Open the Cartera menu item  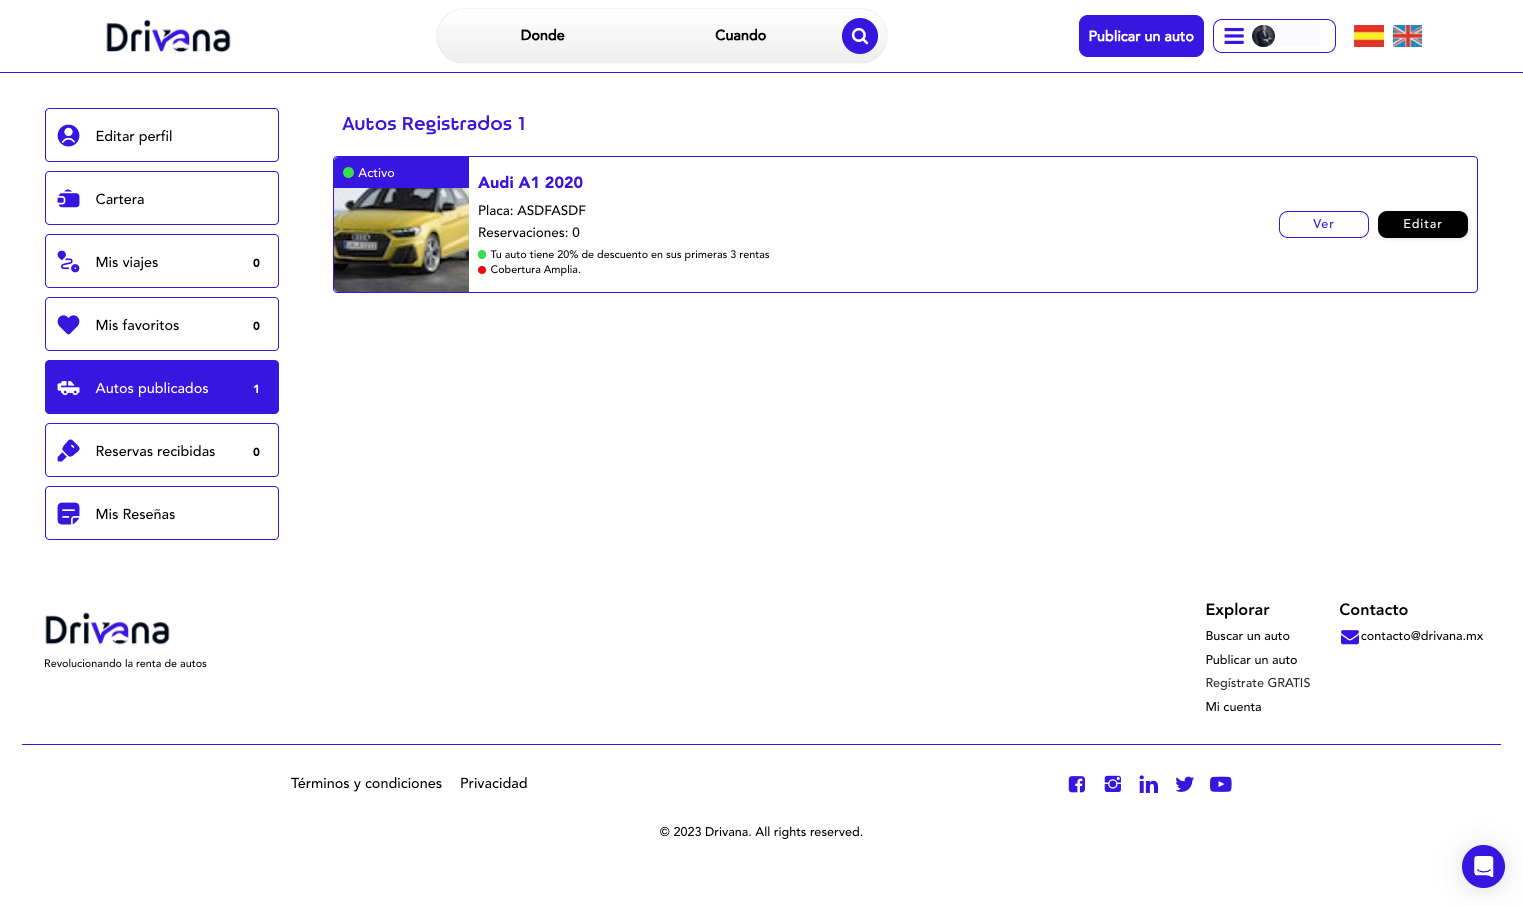[162, 198]
